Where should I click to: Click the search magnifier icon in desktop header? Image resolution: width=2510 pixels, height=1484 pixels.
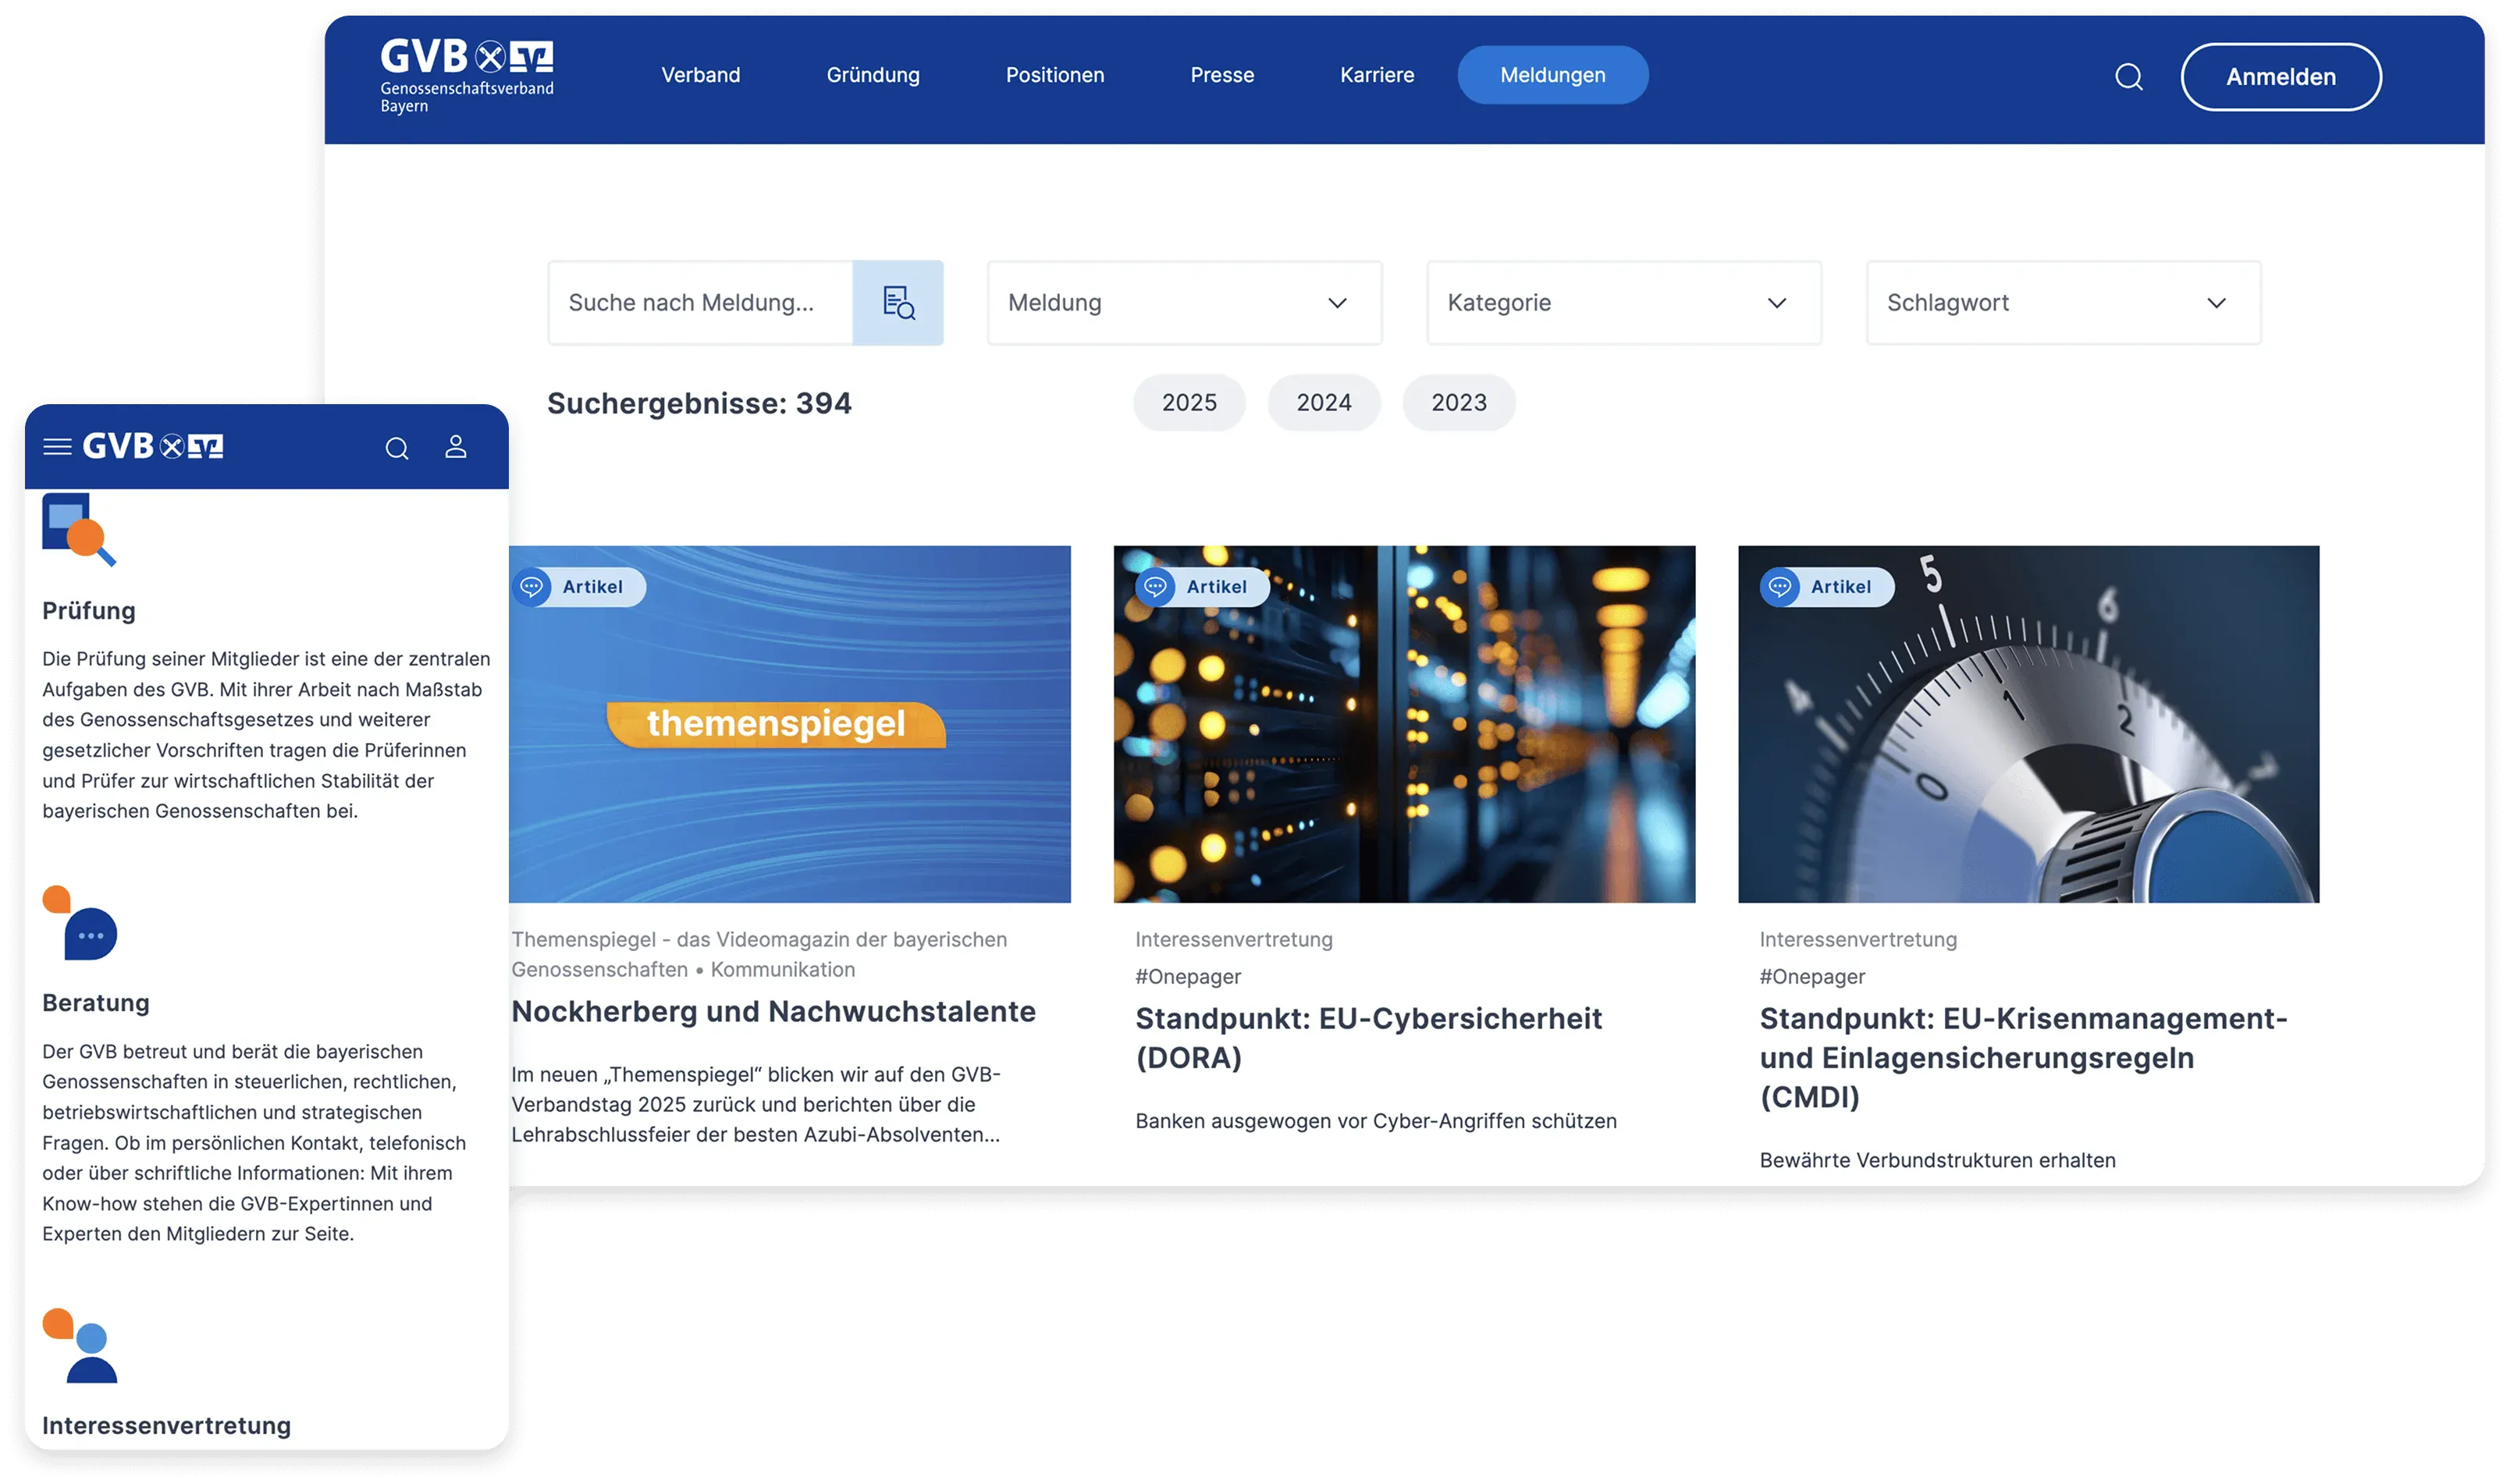(2128, 77)
